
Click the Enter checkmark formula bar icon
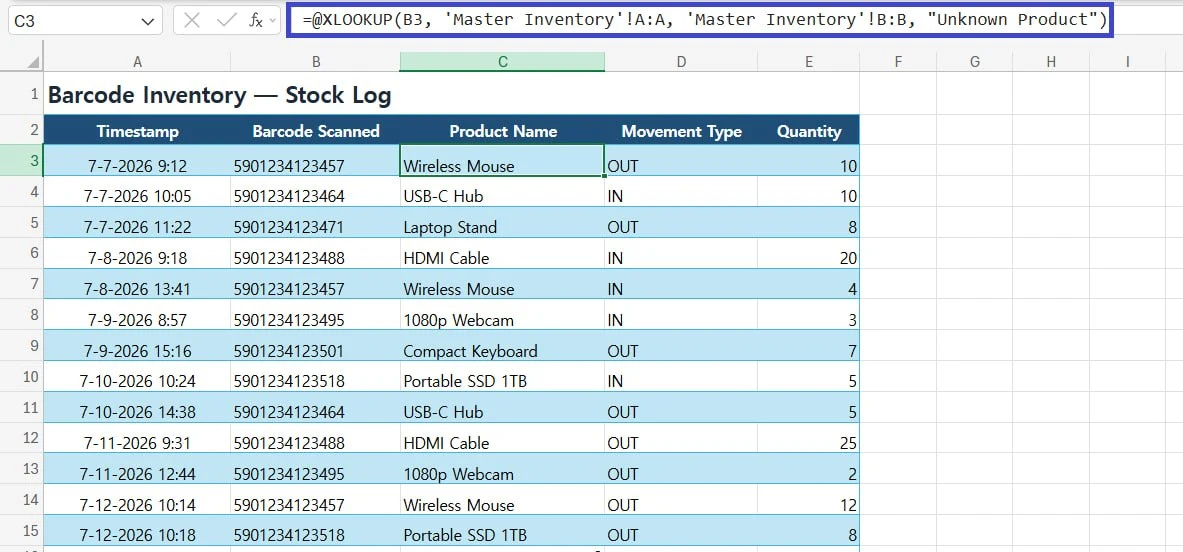(226, 20)
